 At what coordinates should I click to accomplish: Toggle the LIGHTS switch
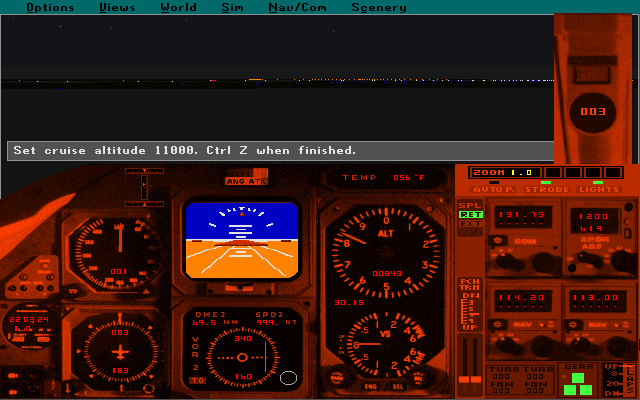[x=598, y=187]
